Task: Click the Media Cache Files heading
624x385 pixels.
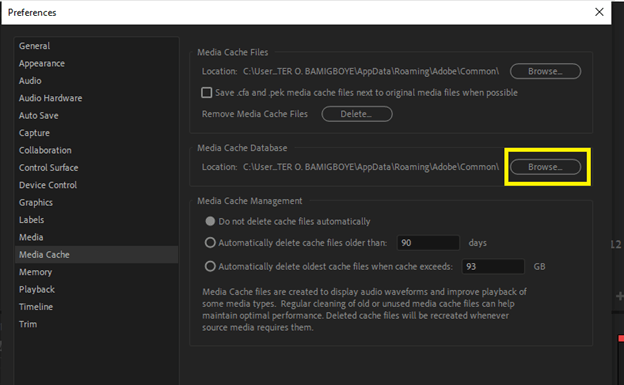Action: [x=233, y=52]
